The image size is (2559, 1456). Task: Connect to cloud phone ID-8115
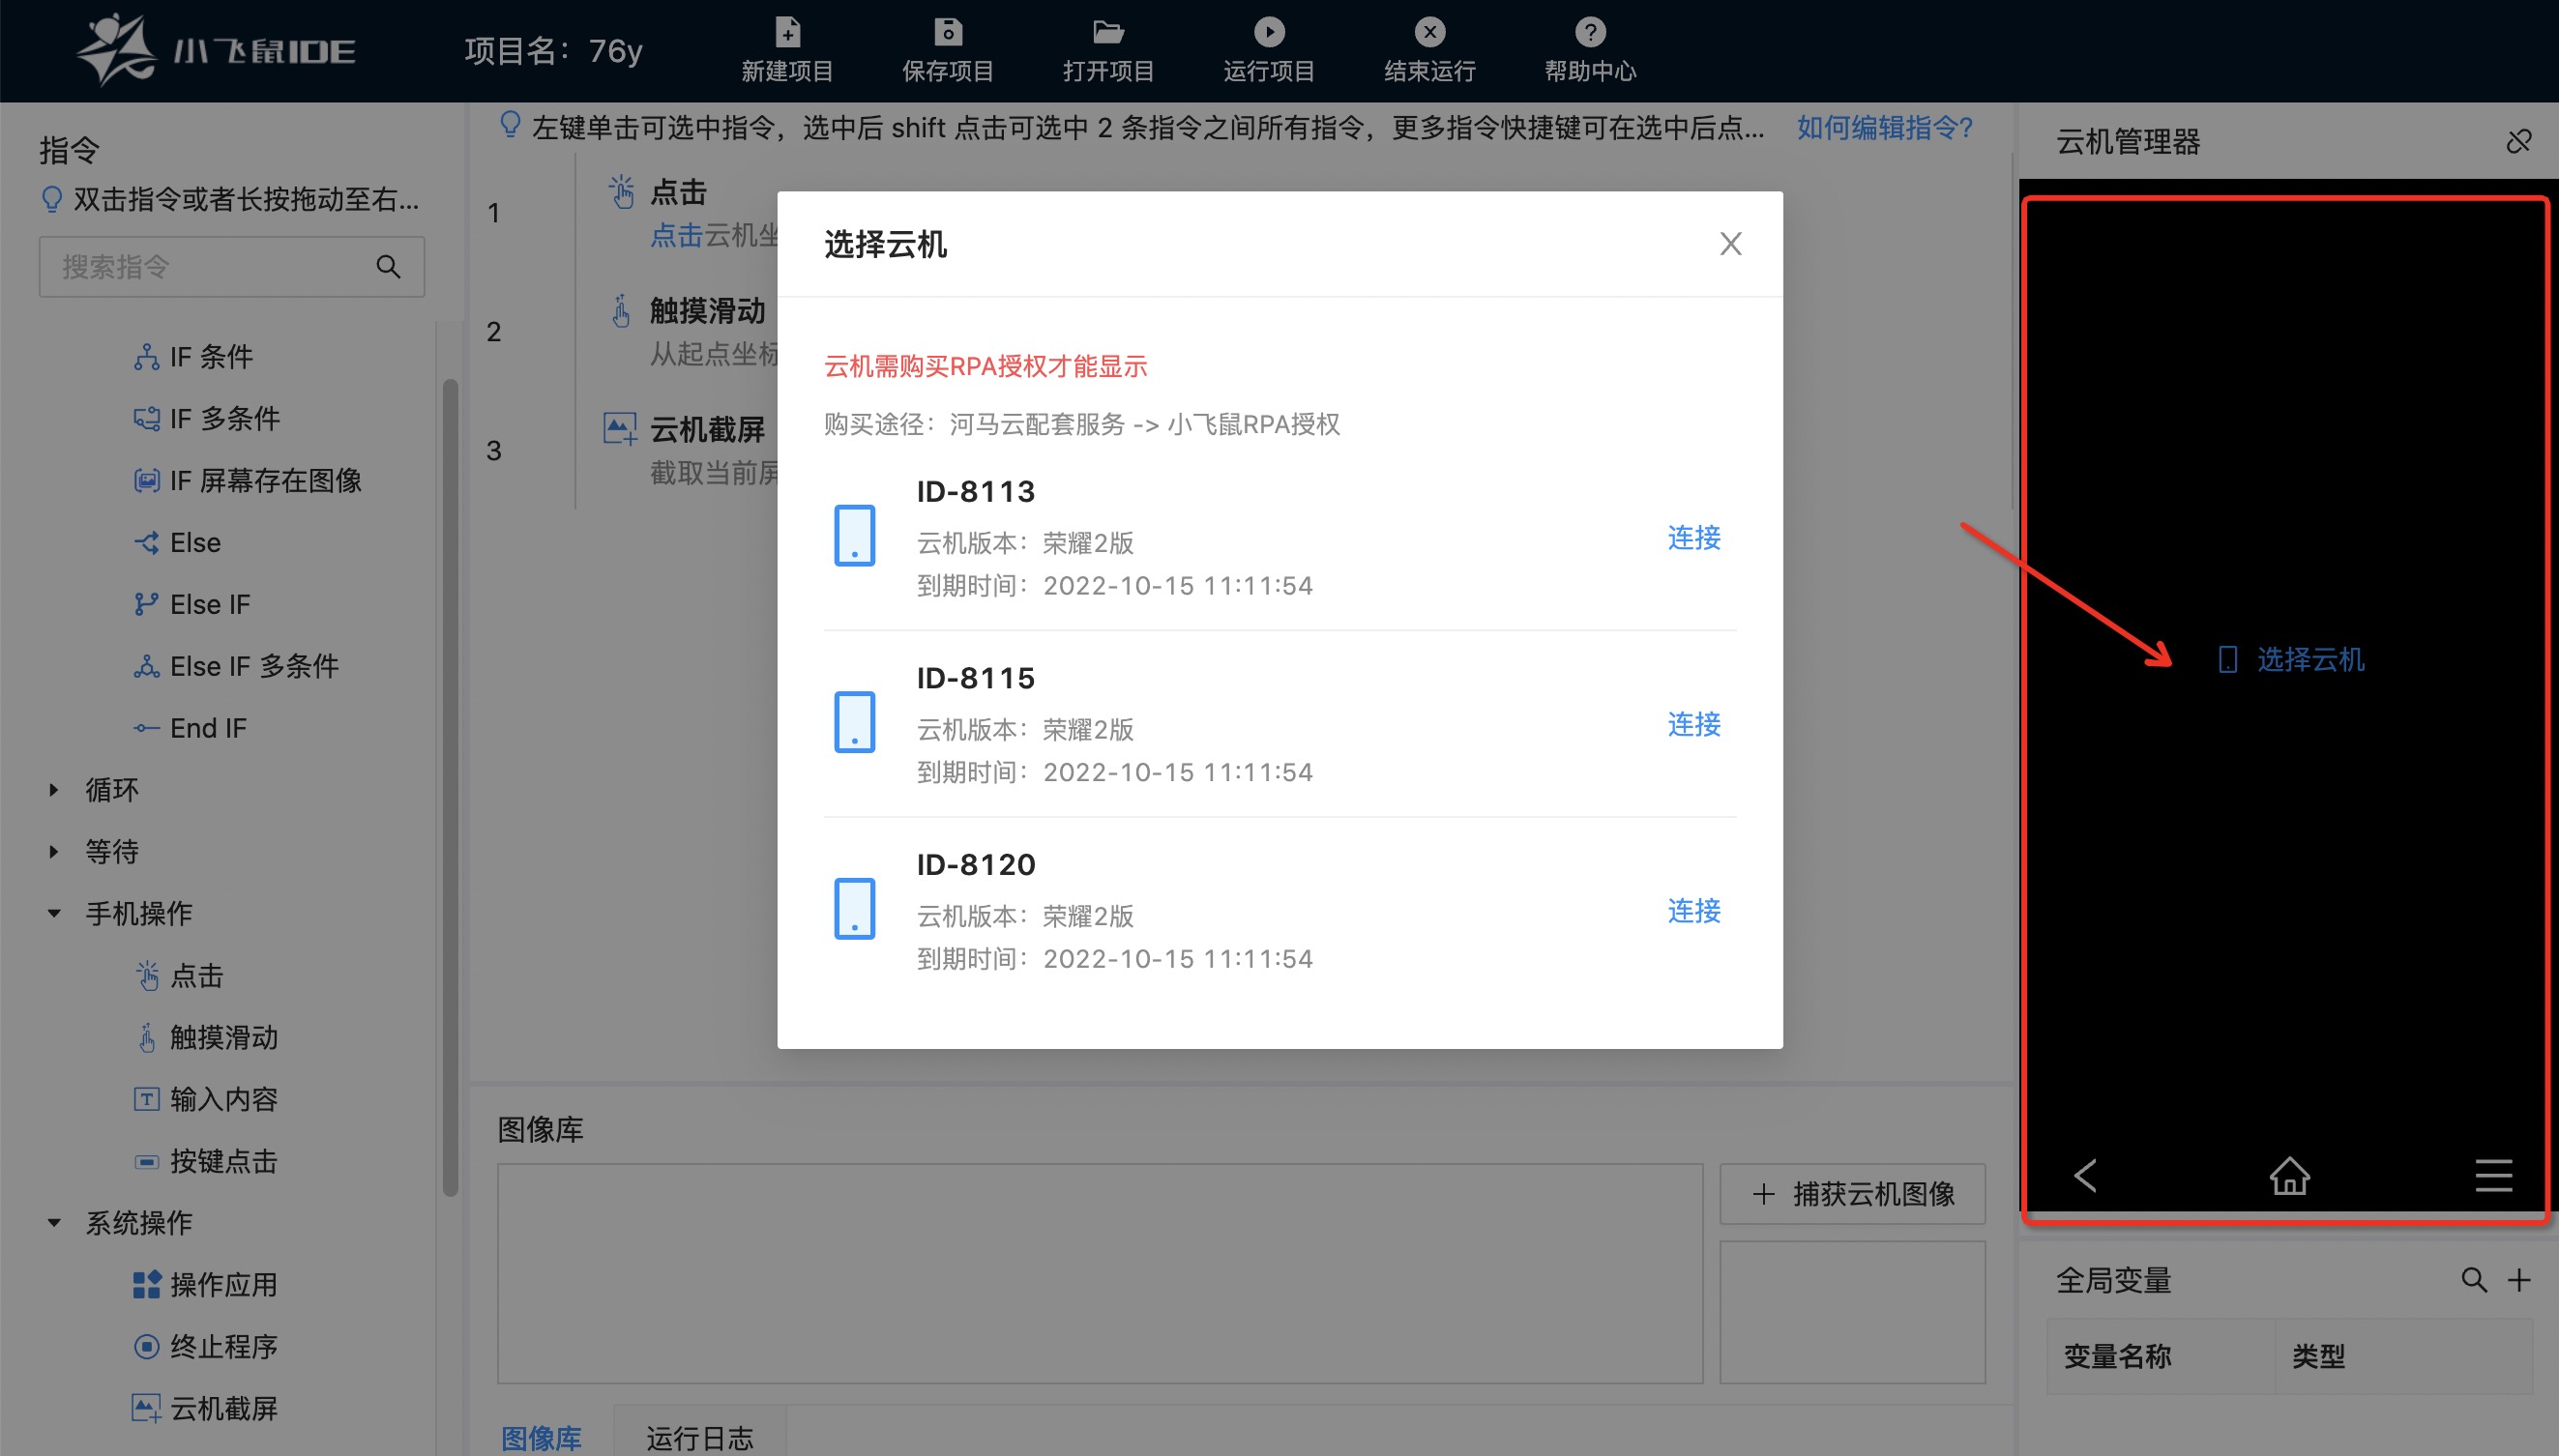click(x=1693, y=724)
